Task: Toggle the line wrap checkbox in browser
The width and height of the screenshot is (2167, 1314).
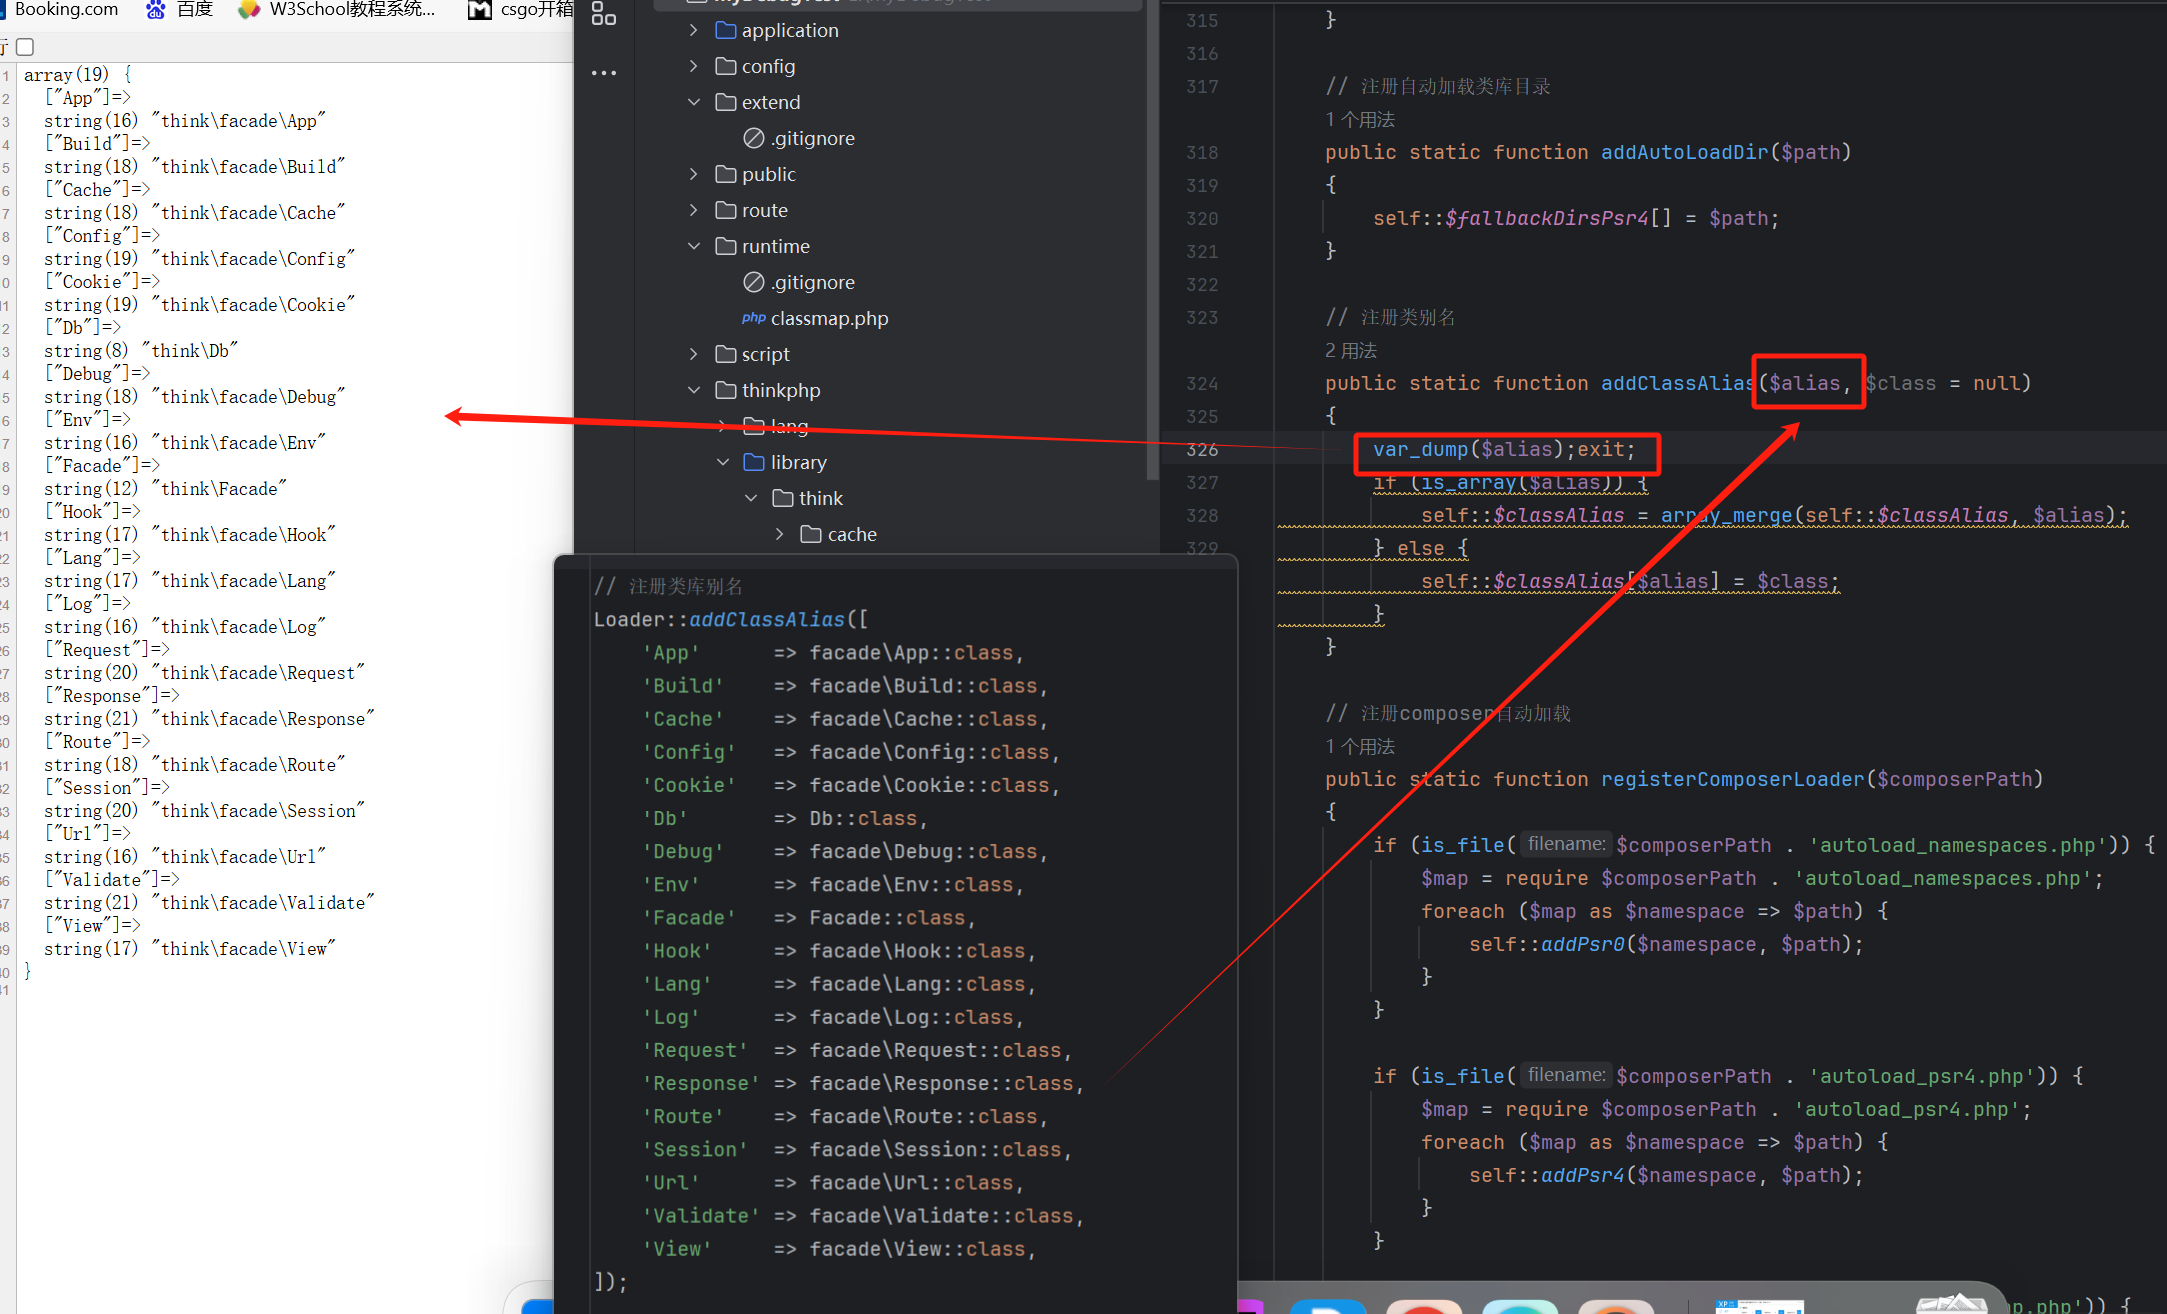Action: (26, 46)
